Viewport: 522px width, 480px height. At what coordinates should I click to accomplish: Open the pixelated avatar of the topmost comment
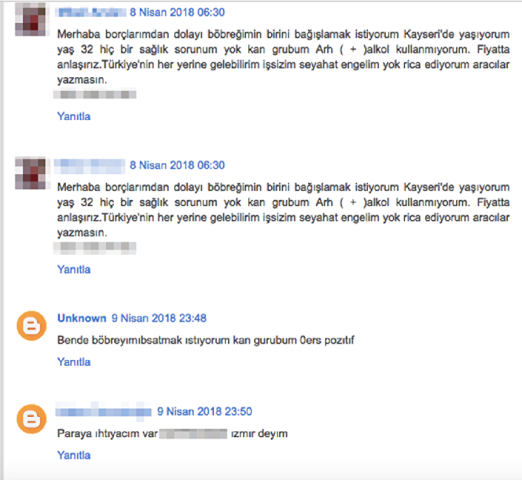(31, 19)
